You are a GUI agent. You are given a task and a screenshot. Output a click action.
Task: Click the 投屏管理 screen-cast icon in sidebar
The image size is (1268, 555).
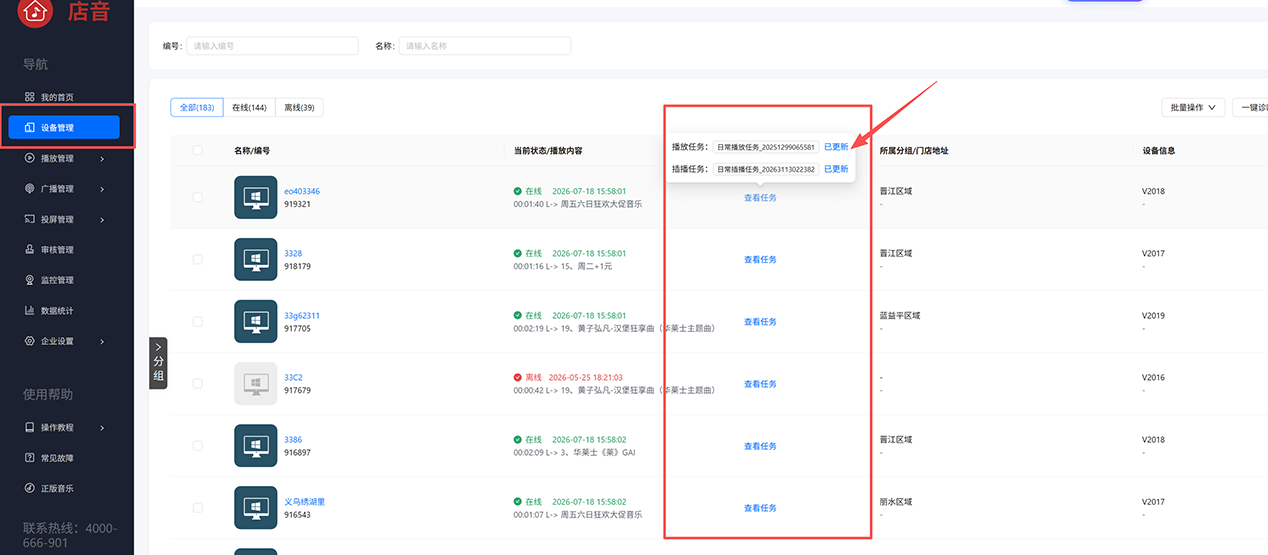click(30, 219)
